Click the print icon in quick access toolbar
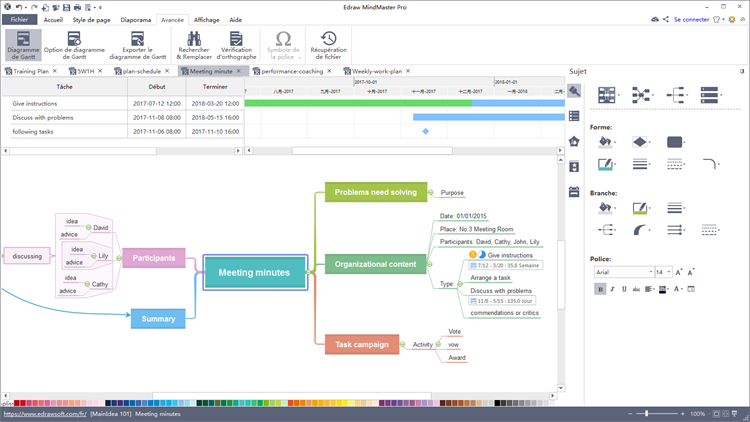The width and height of the screenshot is (750, 422). point(77,7)
